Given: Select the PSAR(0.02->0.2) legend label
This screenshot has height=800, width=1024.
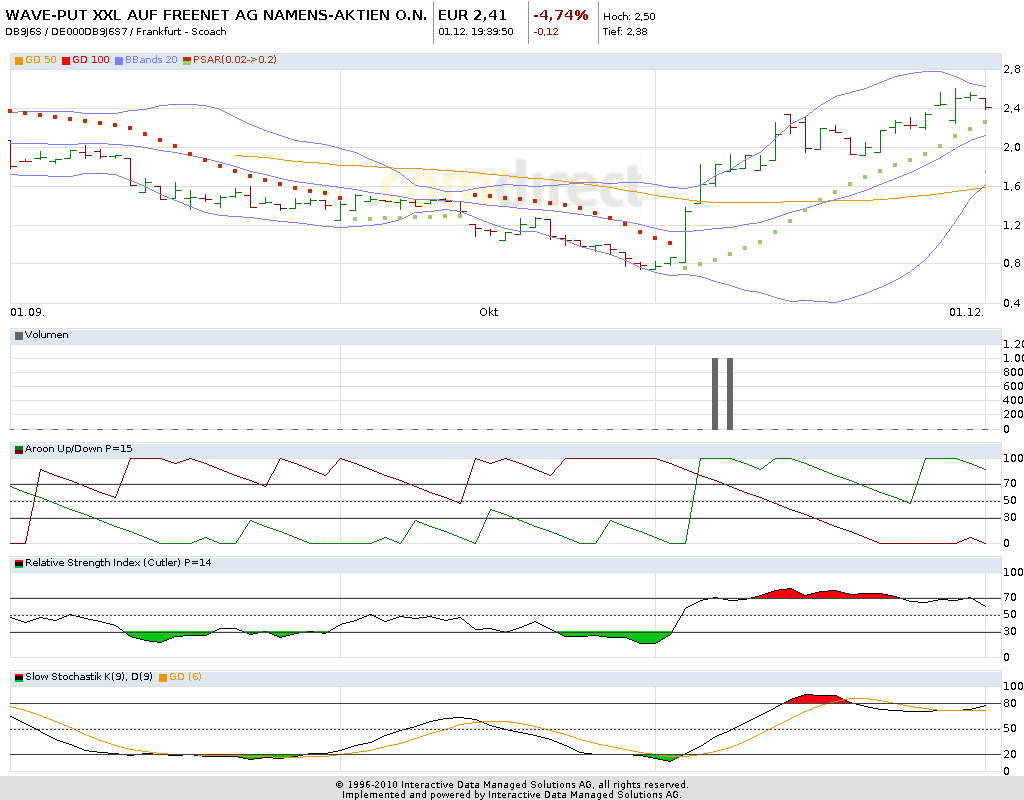Looking at the screenshot, I should tap(234, 60).
